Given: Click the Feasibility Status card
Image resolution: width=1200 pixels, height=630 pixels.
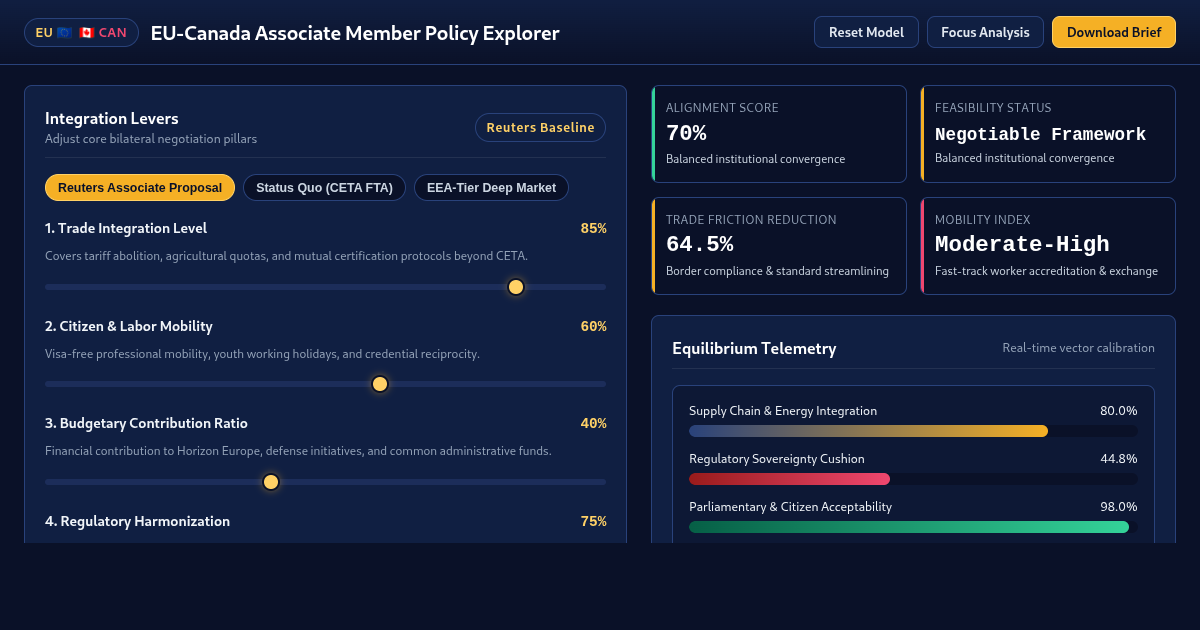Looking at the screenshot, I should coord(1048,134).
